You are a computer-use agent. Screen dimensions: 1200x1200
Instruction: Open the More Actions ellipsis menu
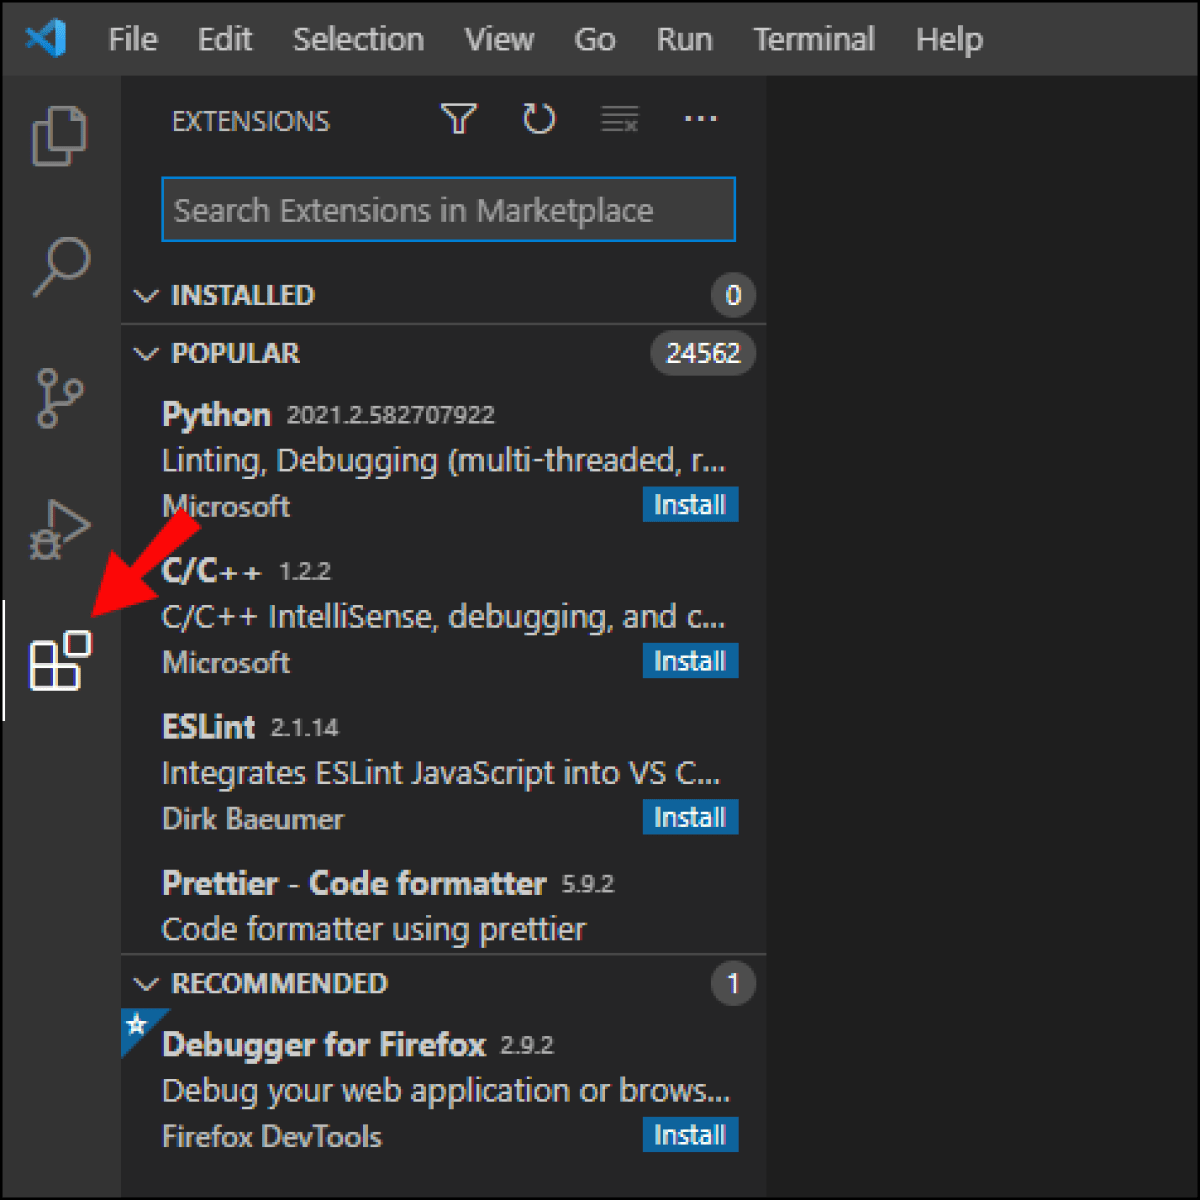(700, 120)
